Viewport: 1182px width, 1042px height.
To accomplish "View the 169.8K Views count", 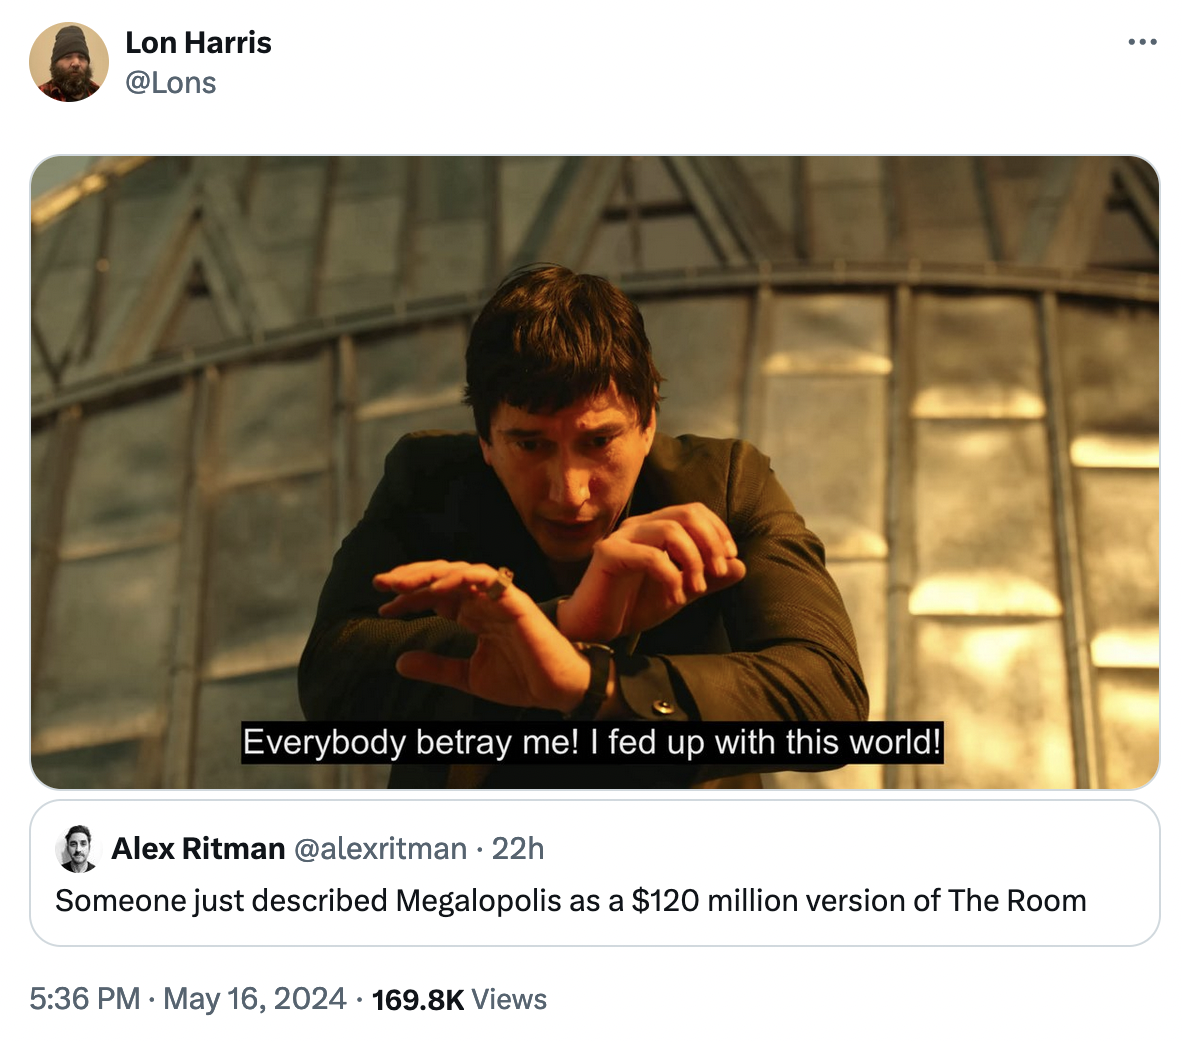I will pos(417,999).
